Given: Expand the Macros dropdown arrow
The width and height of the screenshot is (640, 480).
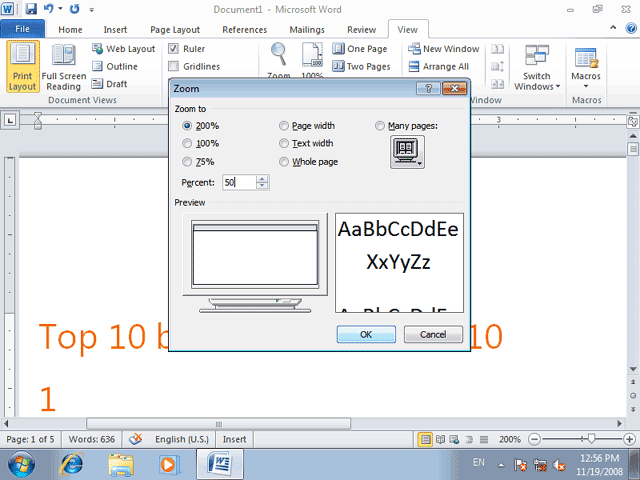Looking at the screenshot, I should (x=586, y=86).
